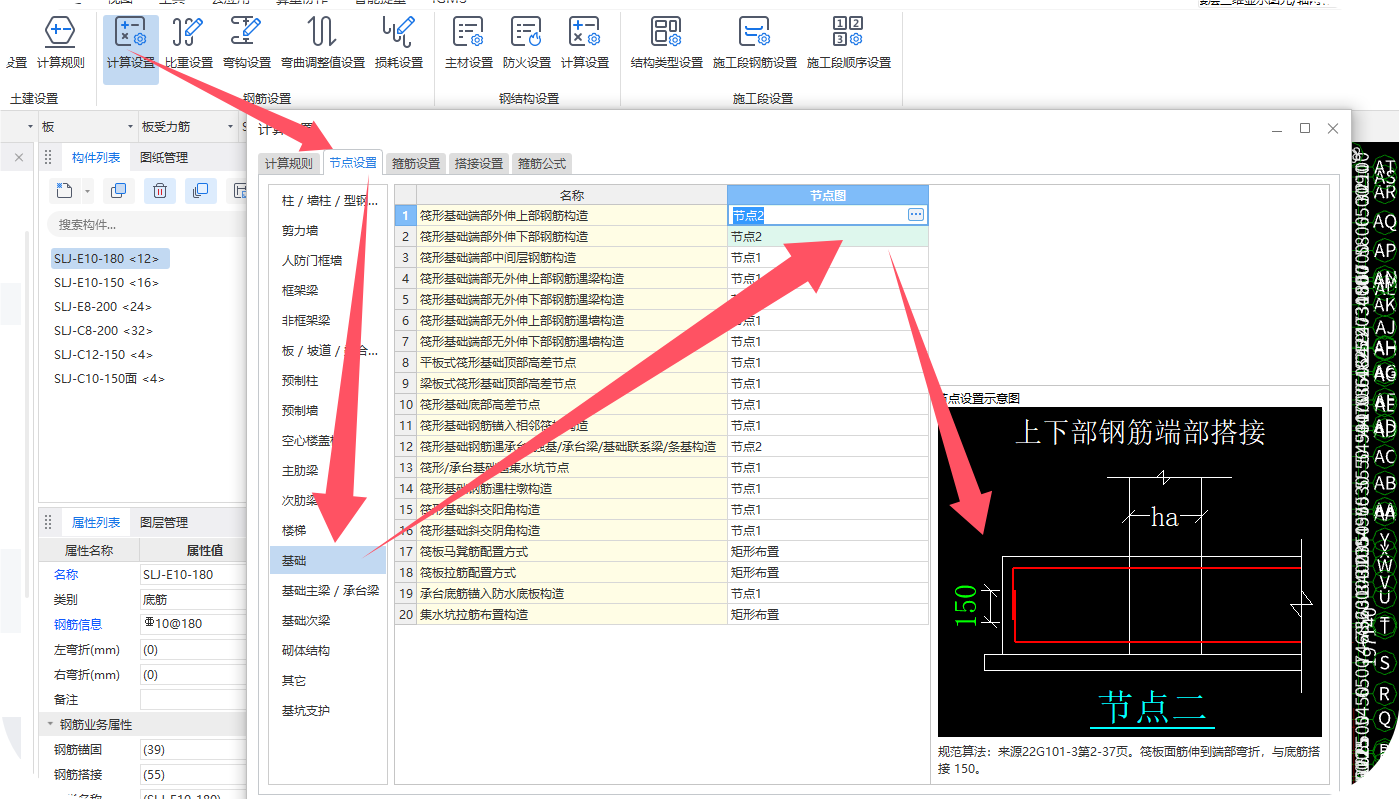Open 计算规则 in the 土建设置 ribbon group
Viewport: 1399px width, 799px height.
(x=60, y=42)
